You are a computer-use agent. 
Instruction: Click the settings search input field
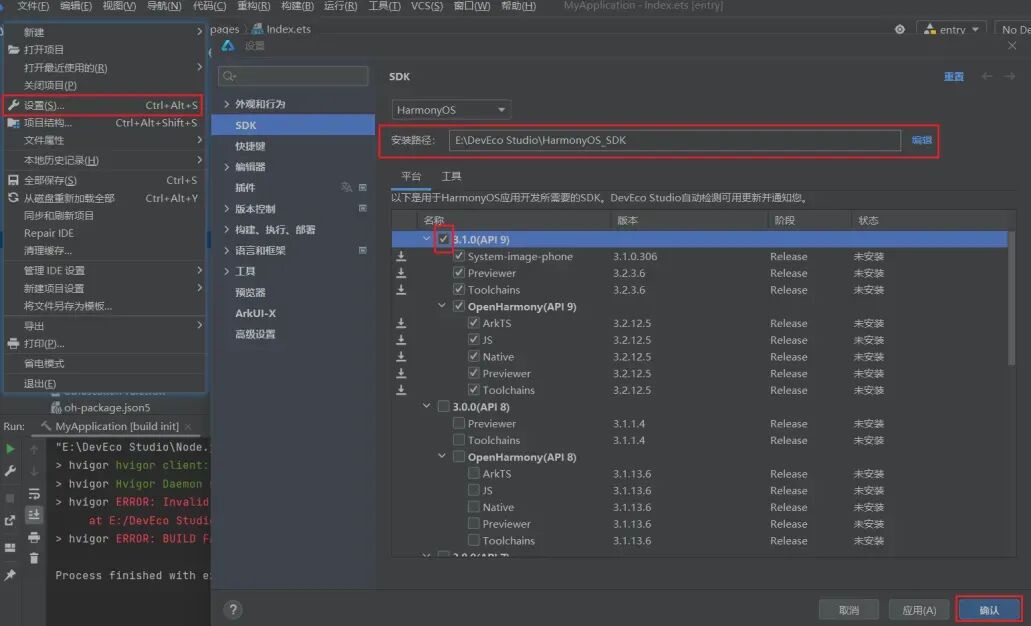[293, 76]
